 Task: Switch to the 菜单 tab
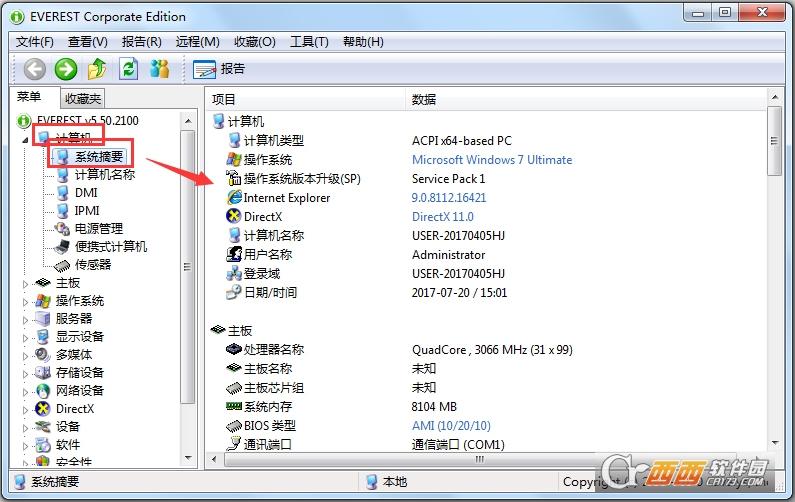(29, 97)
